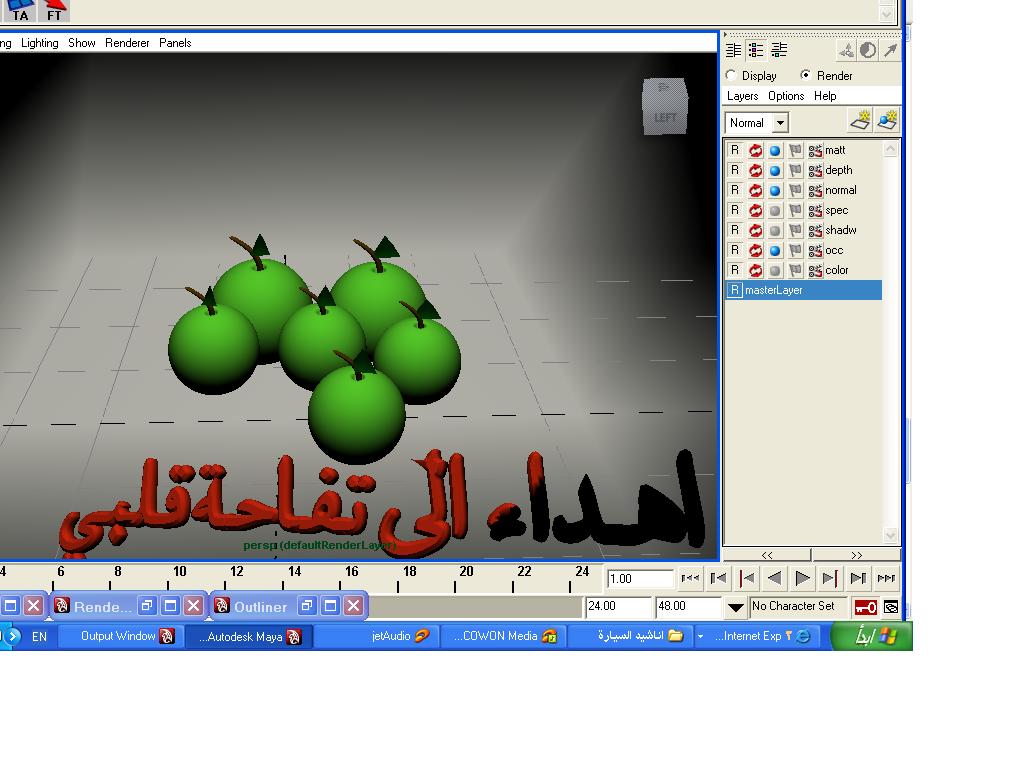Click the << button below the layer list

pos(767,555)
